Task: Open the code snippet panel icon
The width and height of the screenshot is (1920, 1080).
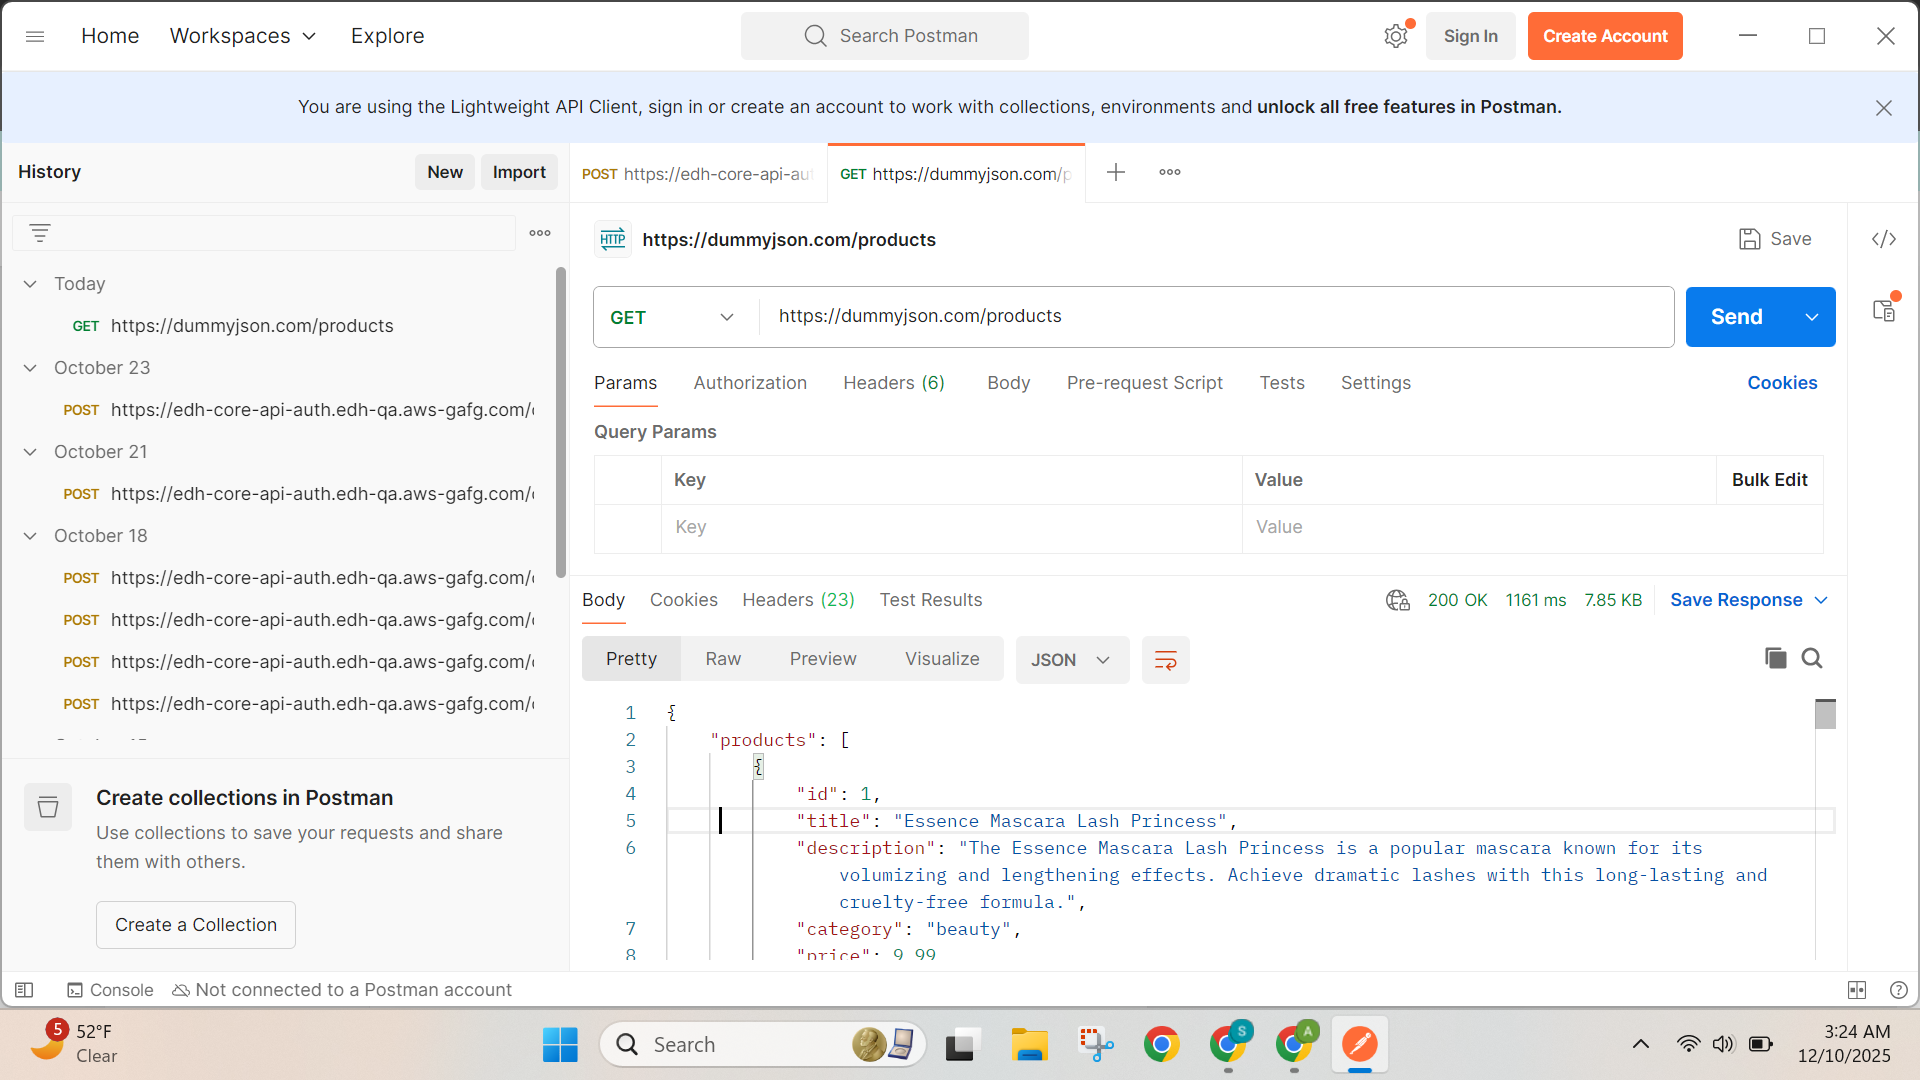Action: pyautogui.click(x=1884, y=239)
